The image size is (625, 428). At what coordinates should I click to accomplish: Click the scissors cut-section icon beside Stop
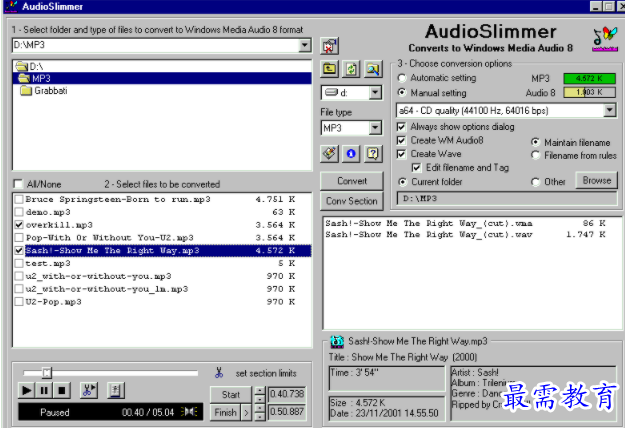(87, 390)
